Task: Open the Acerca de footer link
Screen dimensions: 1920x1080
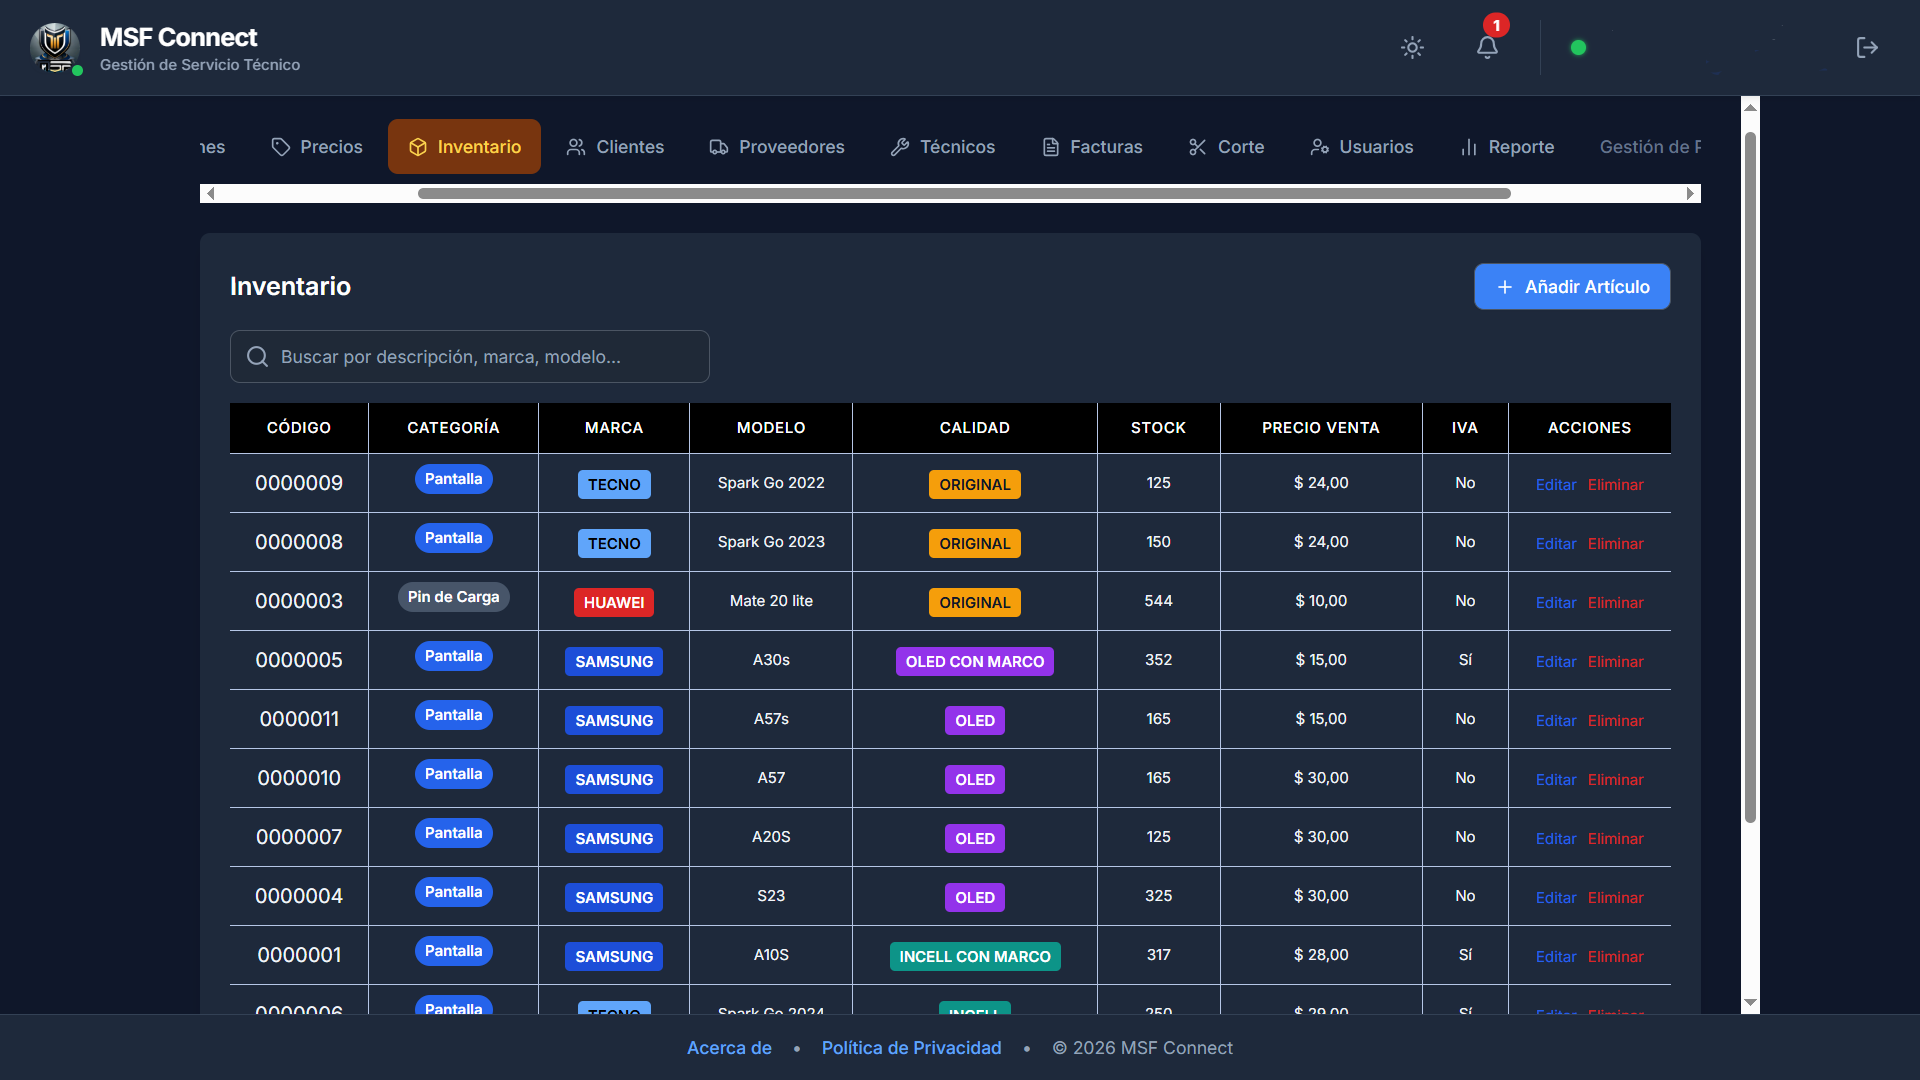Action: pyautogui.click(x=729, y=1048)
